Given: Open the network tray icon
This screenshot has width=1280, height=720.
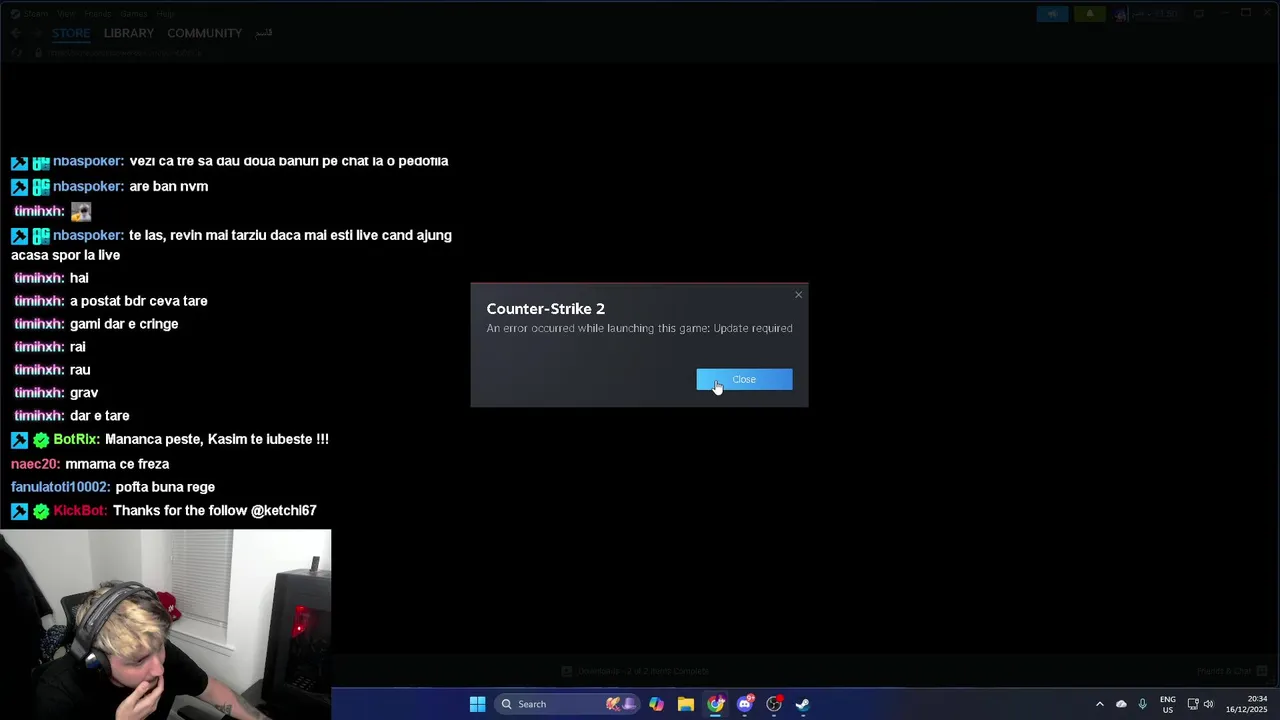Looking at the screenshot, I should 1192,704.
